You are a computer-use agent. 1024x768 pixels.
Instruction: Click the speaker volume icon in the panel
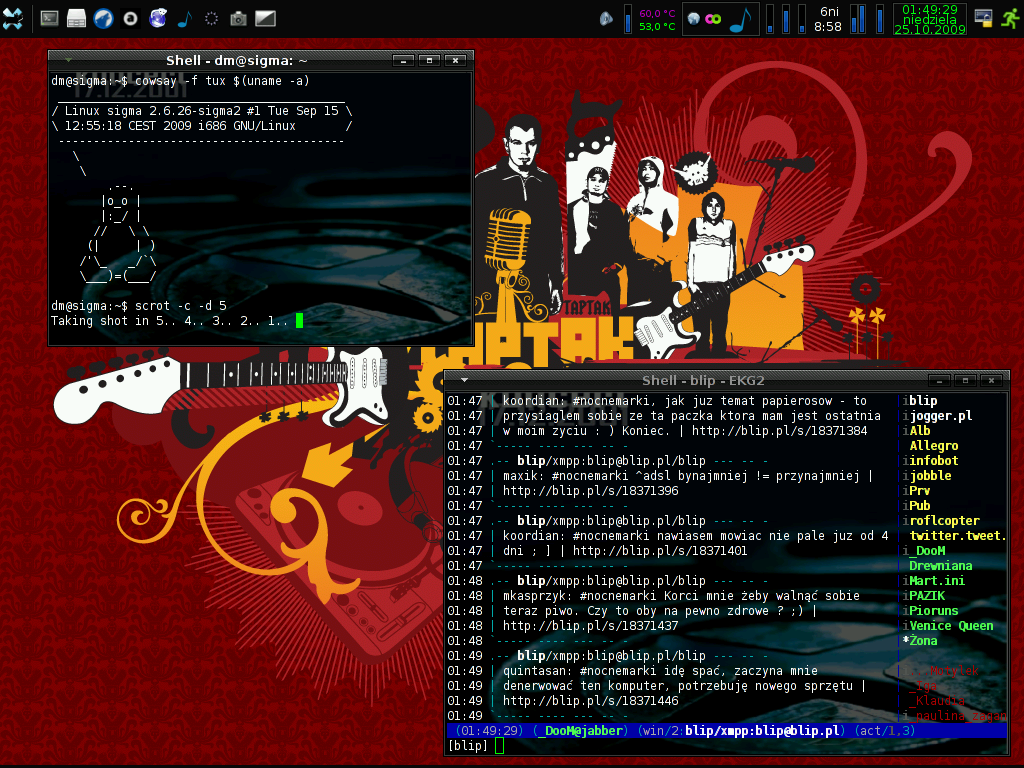[606, 19]
